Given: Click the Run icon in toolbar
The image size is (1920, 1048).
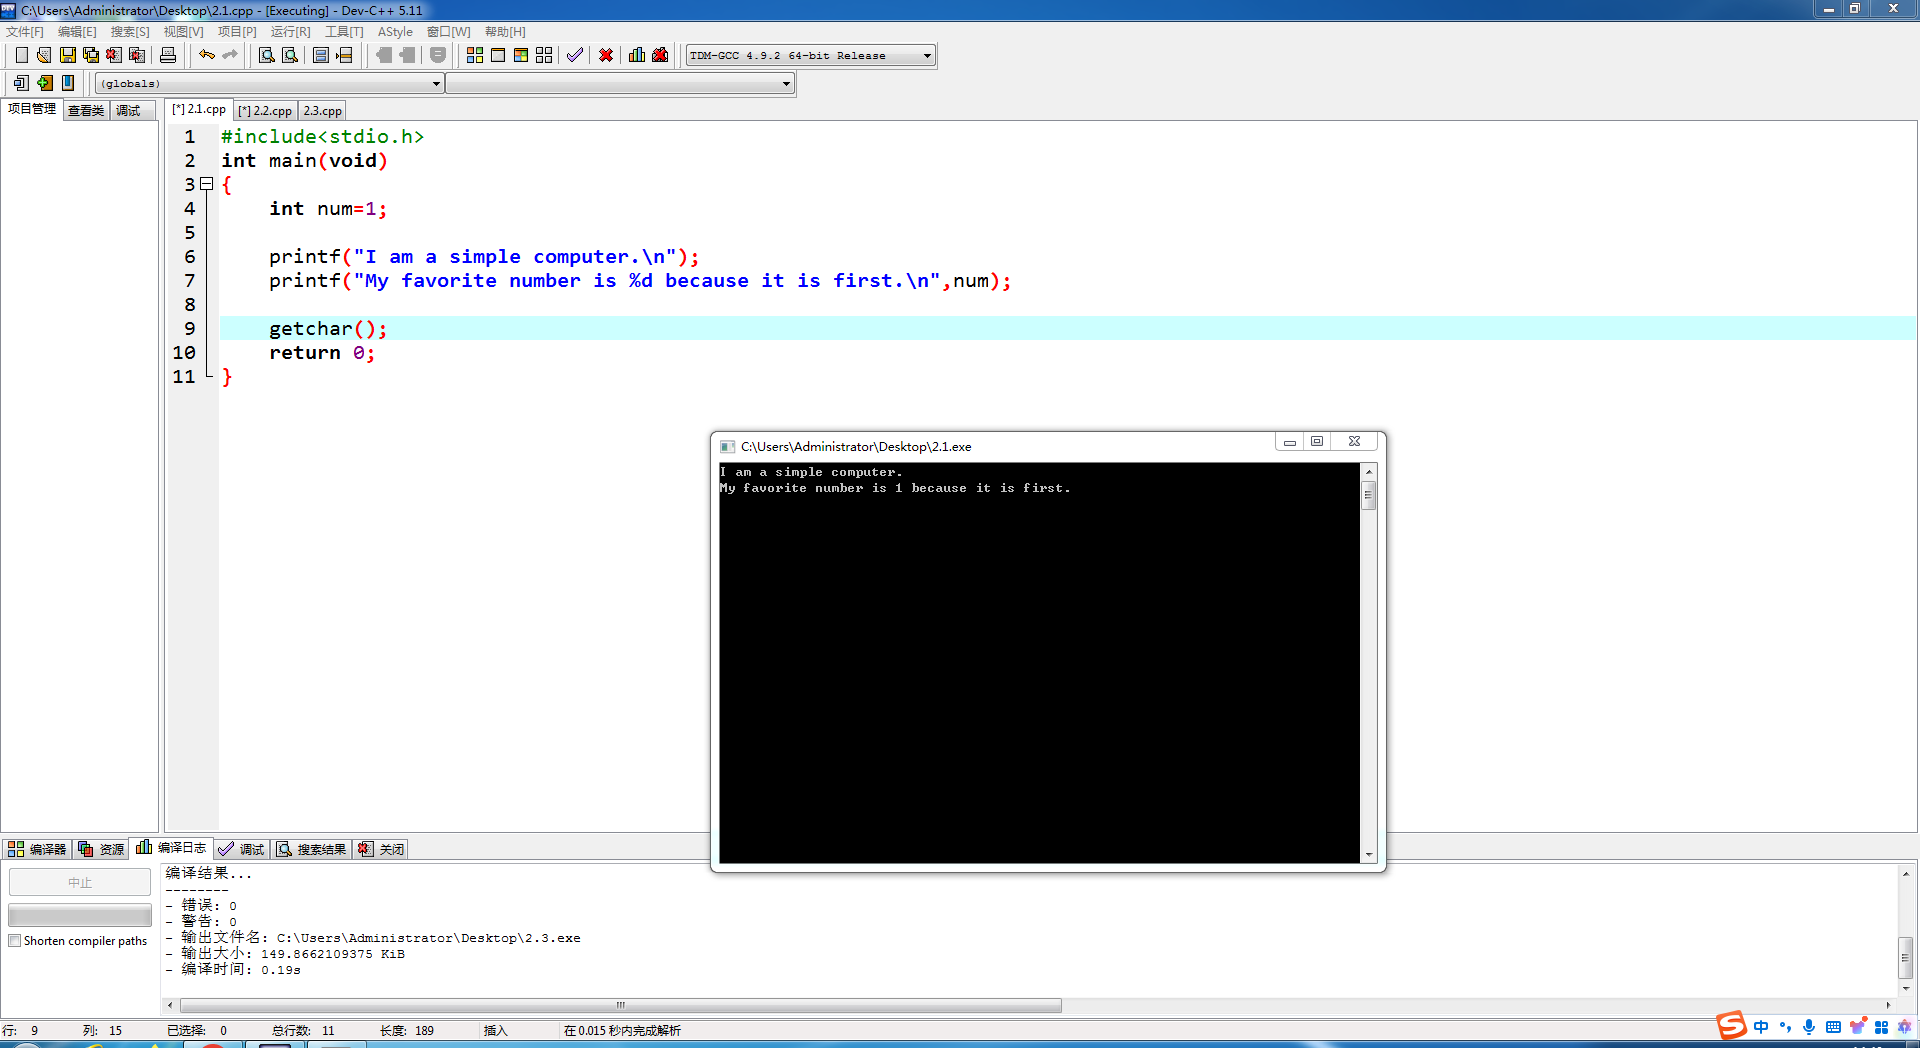Looking at the screenshot, I should [x=498, y=55].
